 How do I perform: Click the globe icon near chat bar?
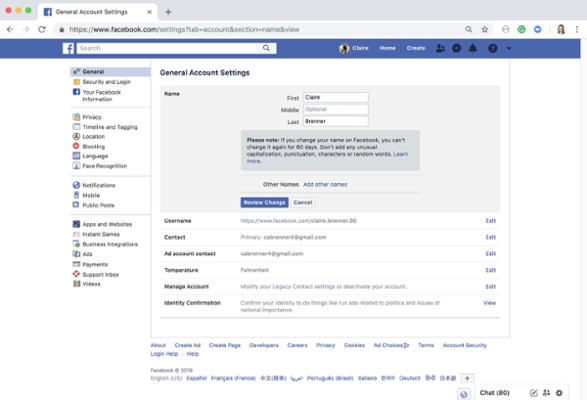tap(464, 394)
